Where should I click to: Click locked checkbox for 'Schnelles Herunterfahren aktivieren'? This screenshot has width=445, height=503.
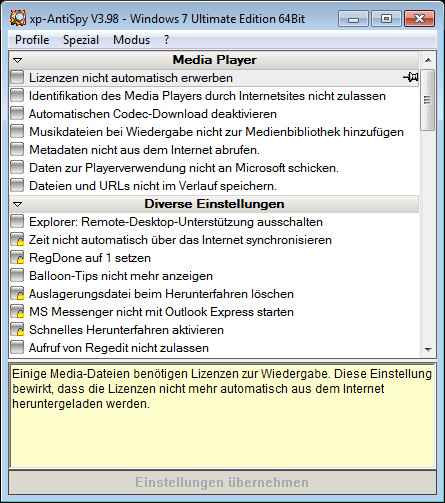click(x=17, y=329)
